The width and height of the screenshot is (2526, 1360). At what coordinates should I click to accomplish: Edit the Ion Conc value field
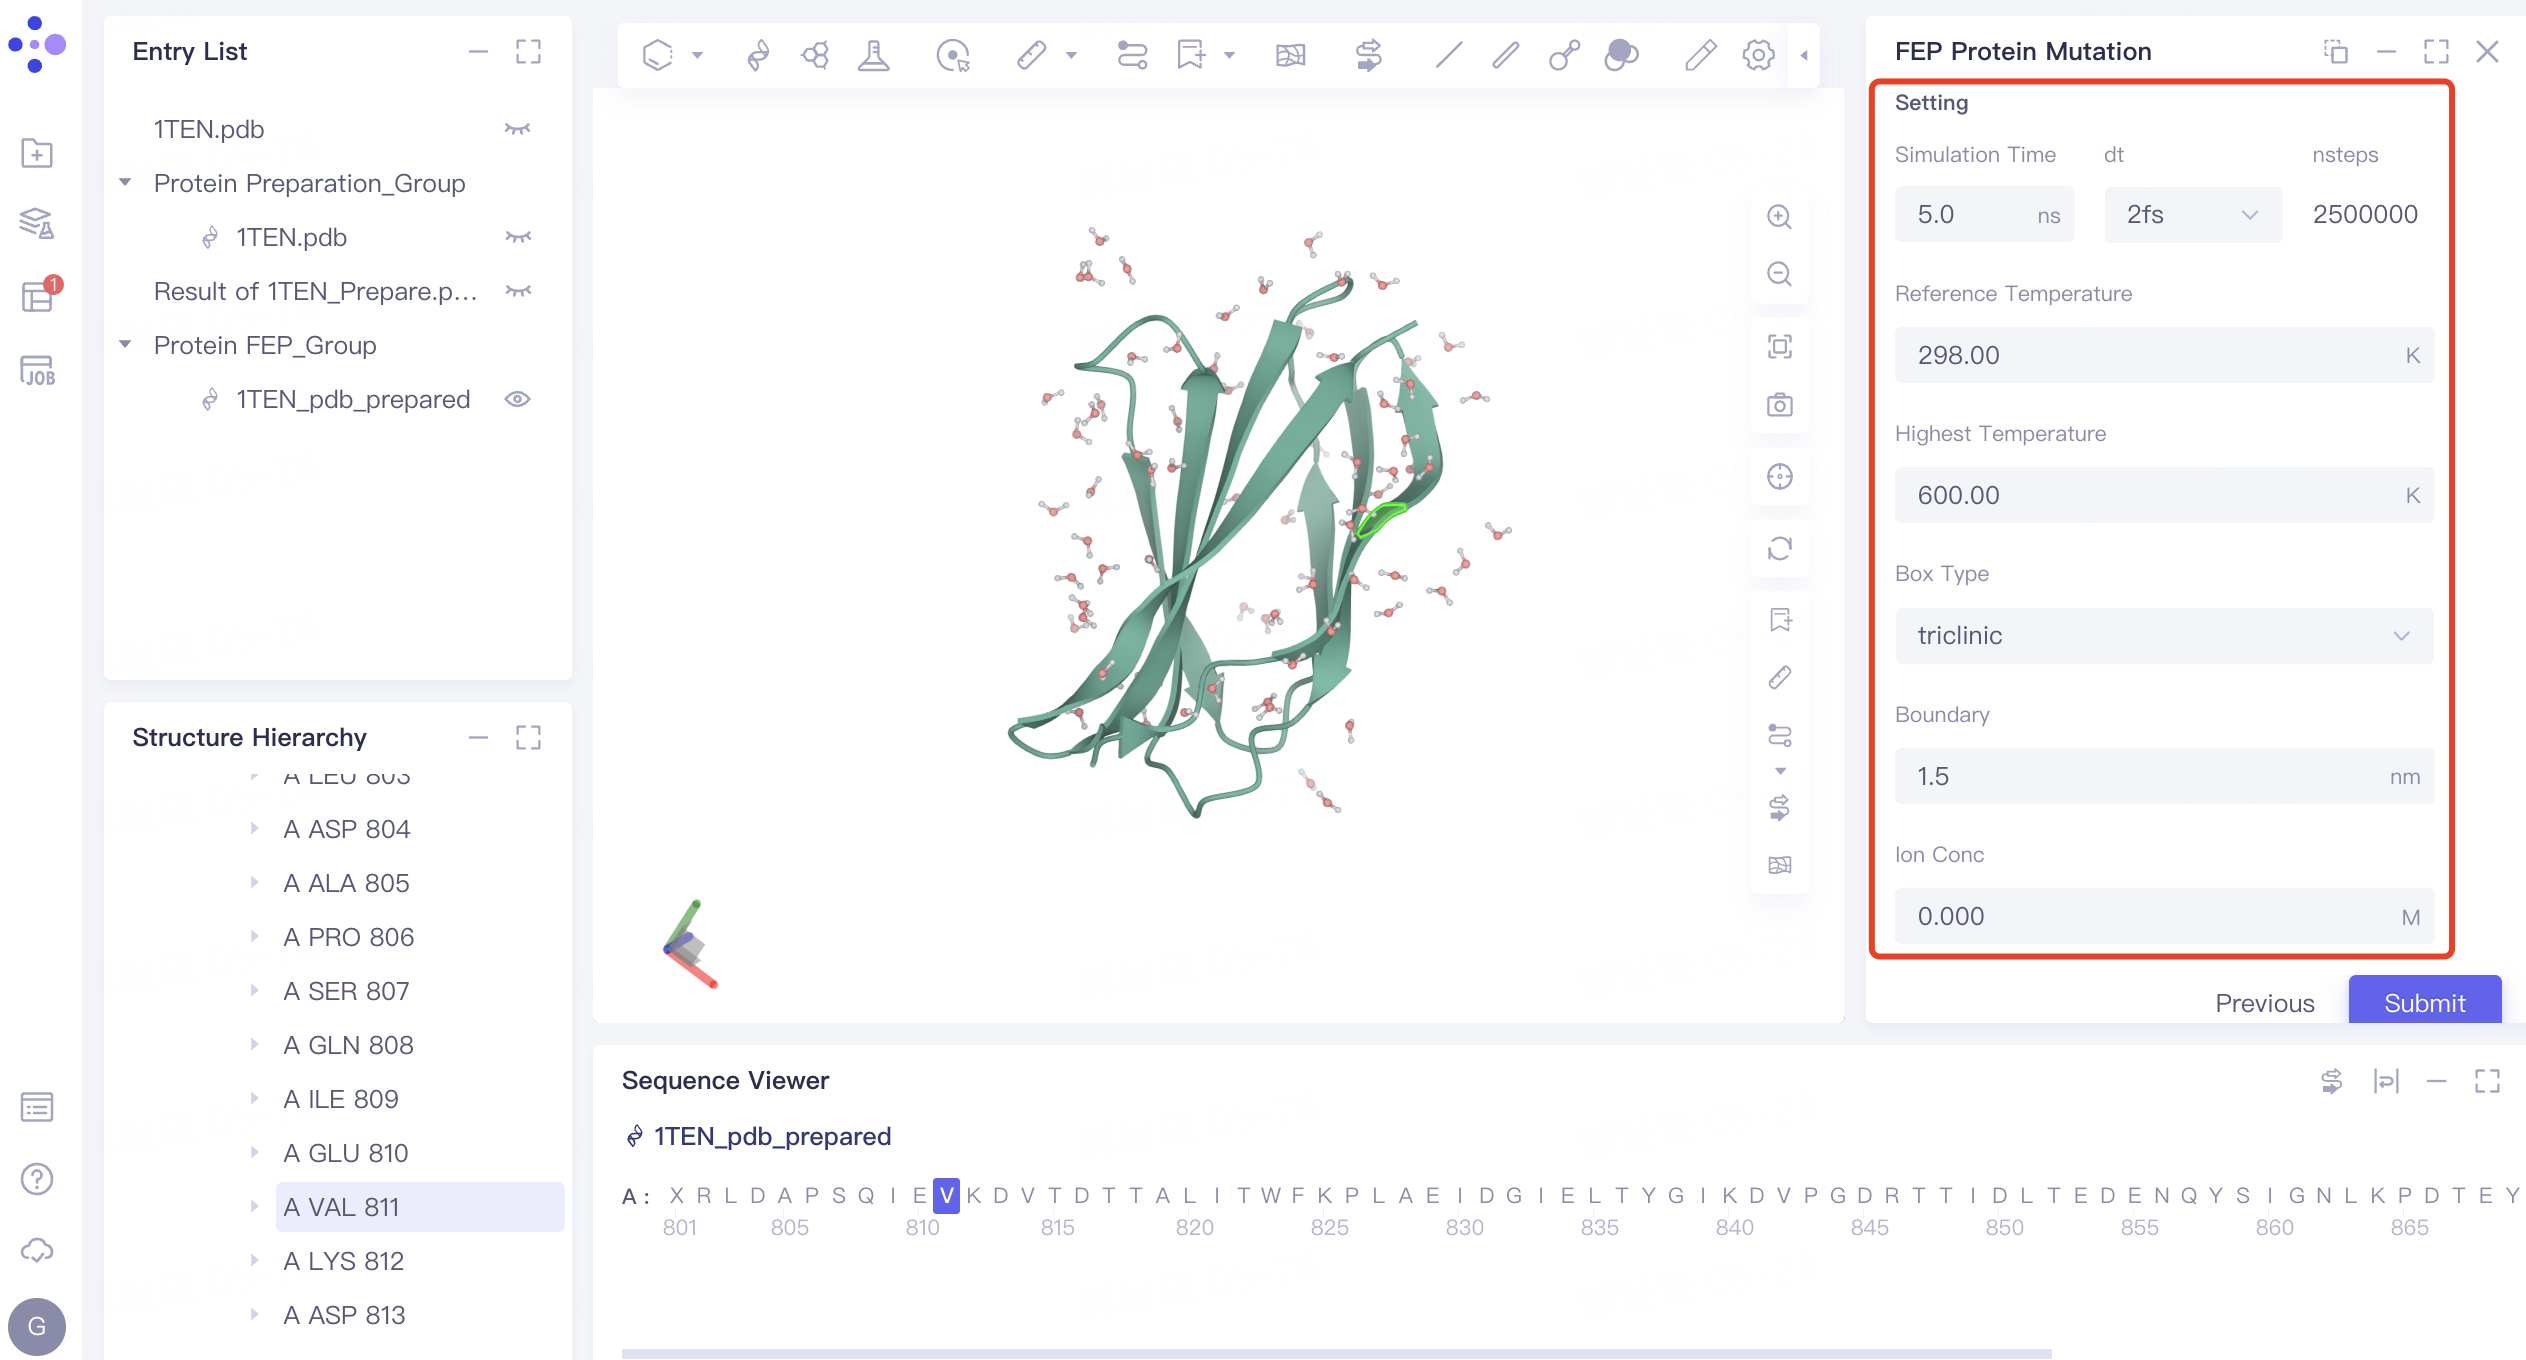coord(2164,916)
